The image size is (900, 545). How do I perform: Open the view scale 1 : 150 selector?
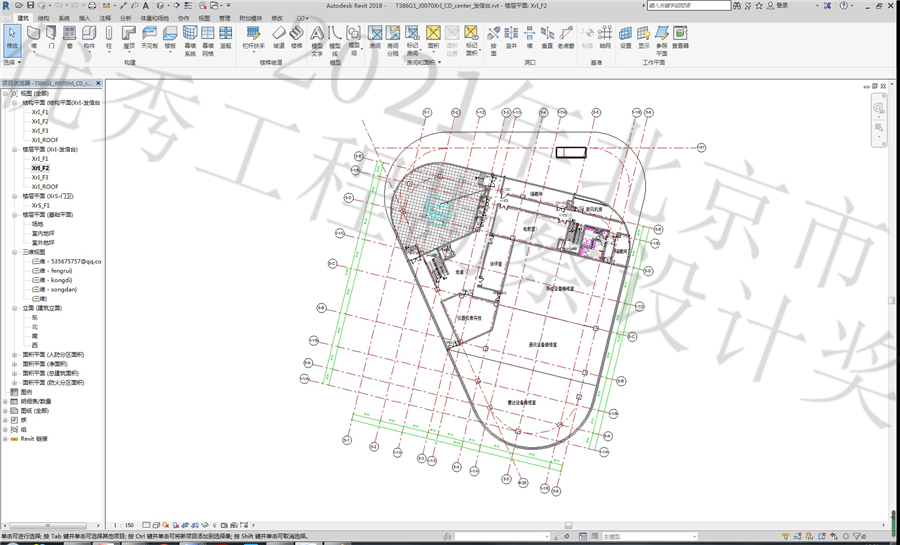click(123, 525)
